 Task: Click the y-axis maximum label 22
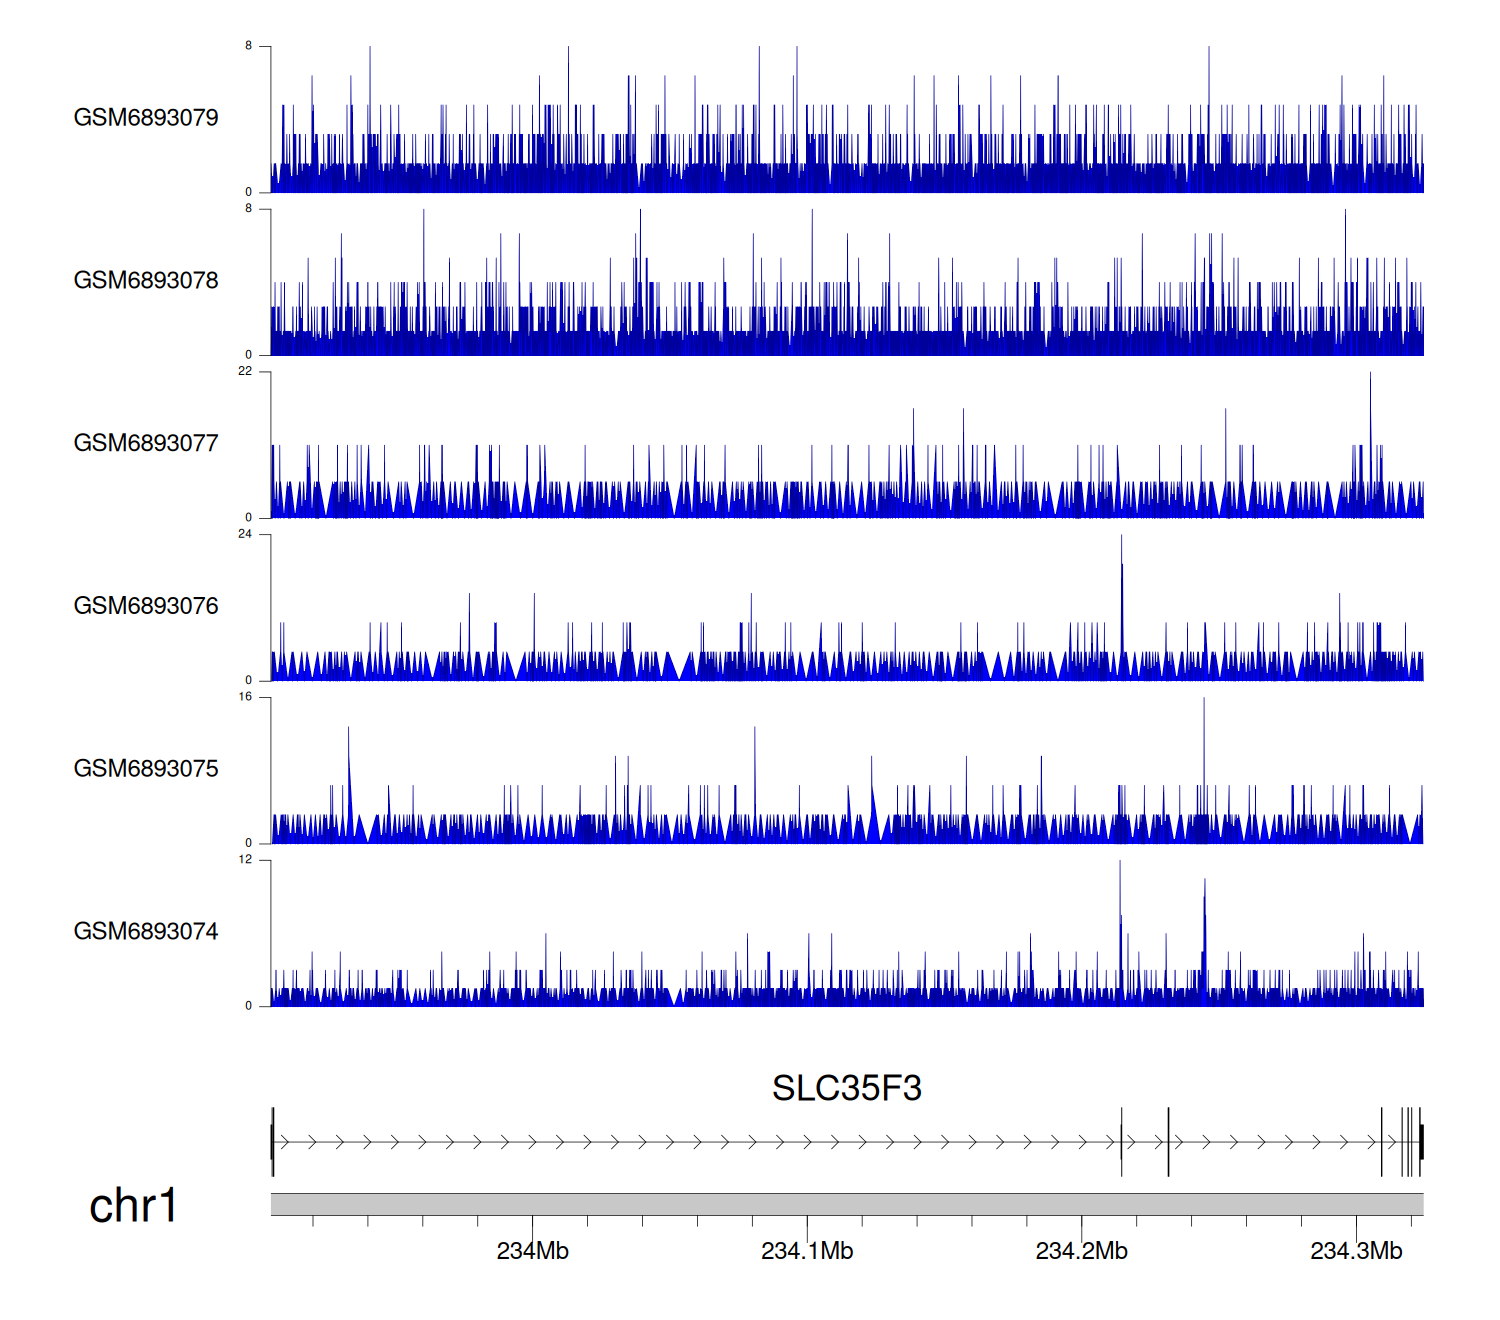(245, 371)
